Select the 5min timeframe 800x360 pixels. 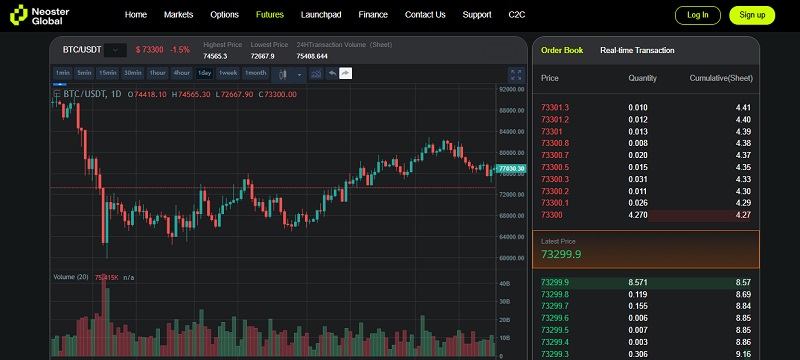(x=84, y=73)
